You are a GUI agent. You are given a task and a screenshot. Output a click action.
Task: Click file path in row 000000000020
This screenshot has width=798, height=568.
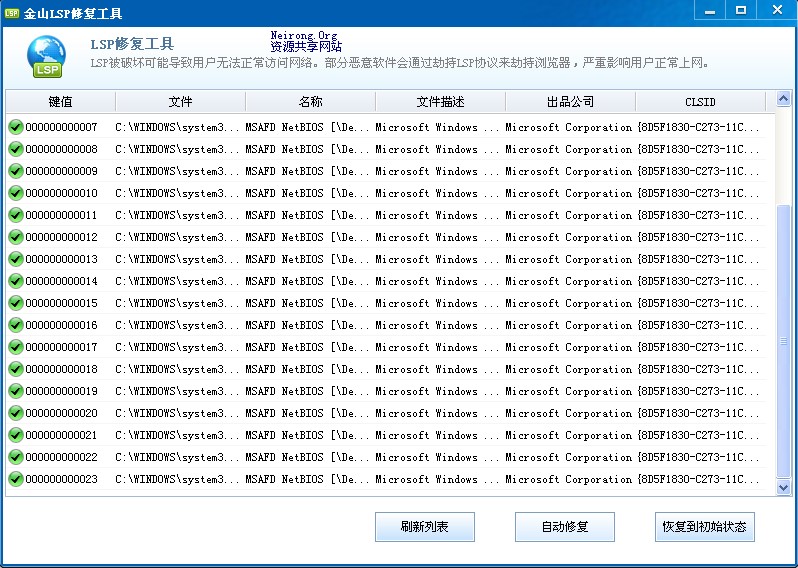pos(177,413)
